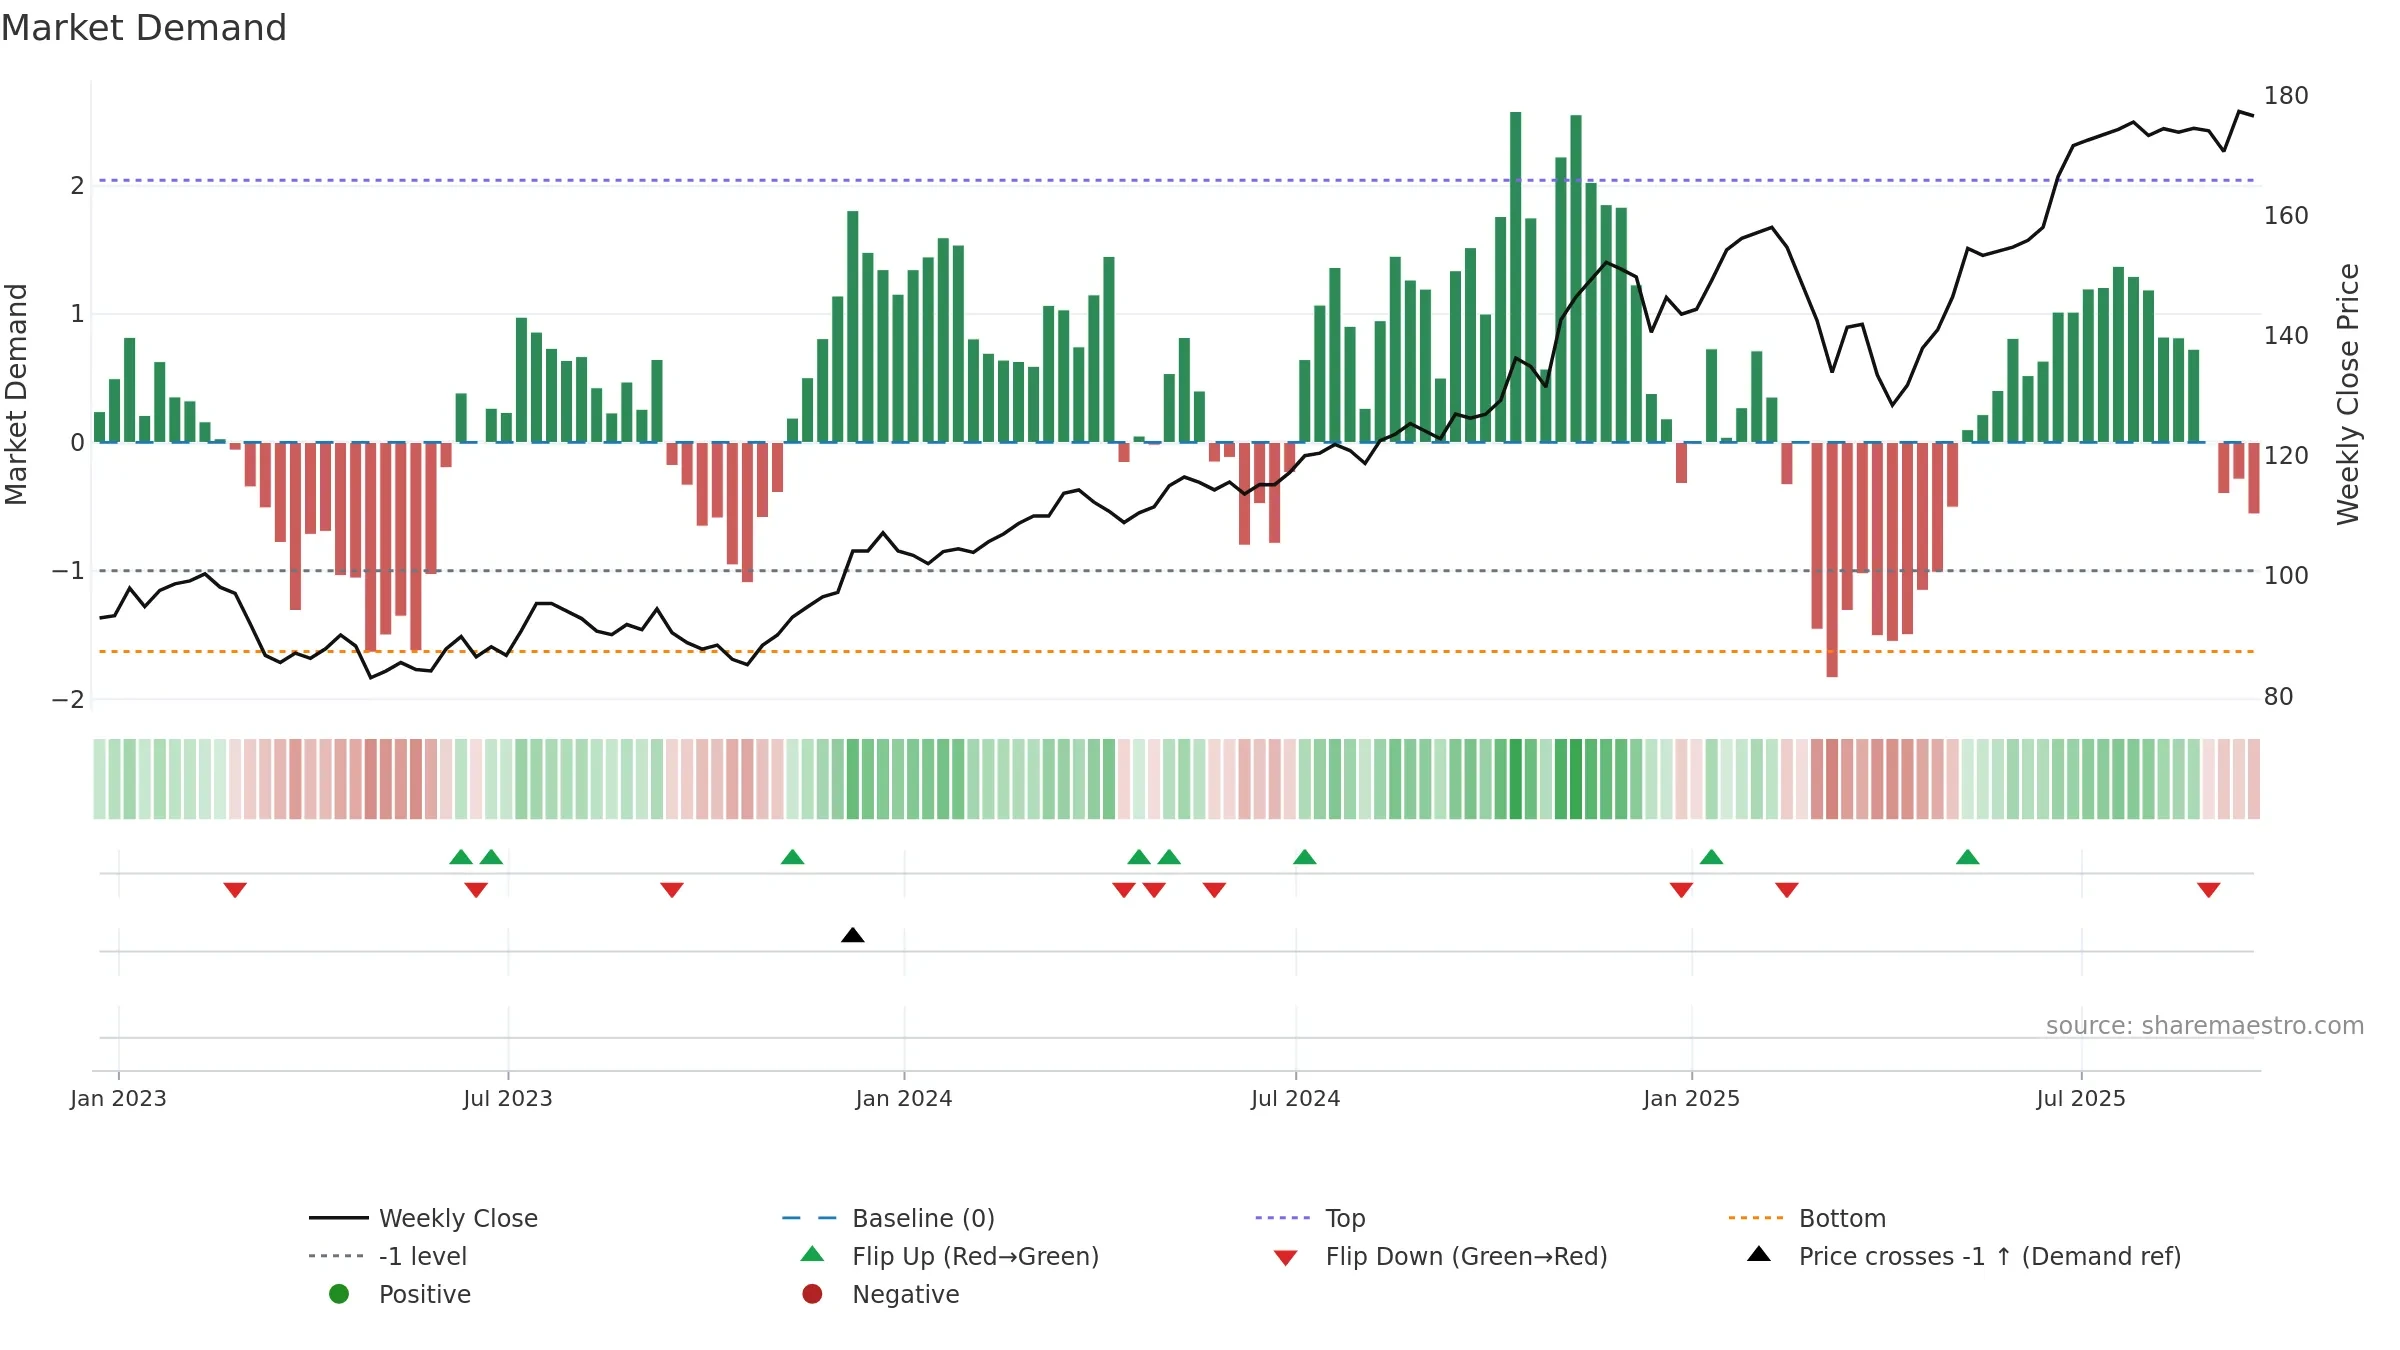Image resolution: width=2400 pixels, height=1350 pixels.
Task: Click the red Negative legend circle
Action: pyautogui.click(x=812, y=1294)
